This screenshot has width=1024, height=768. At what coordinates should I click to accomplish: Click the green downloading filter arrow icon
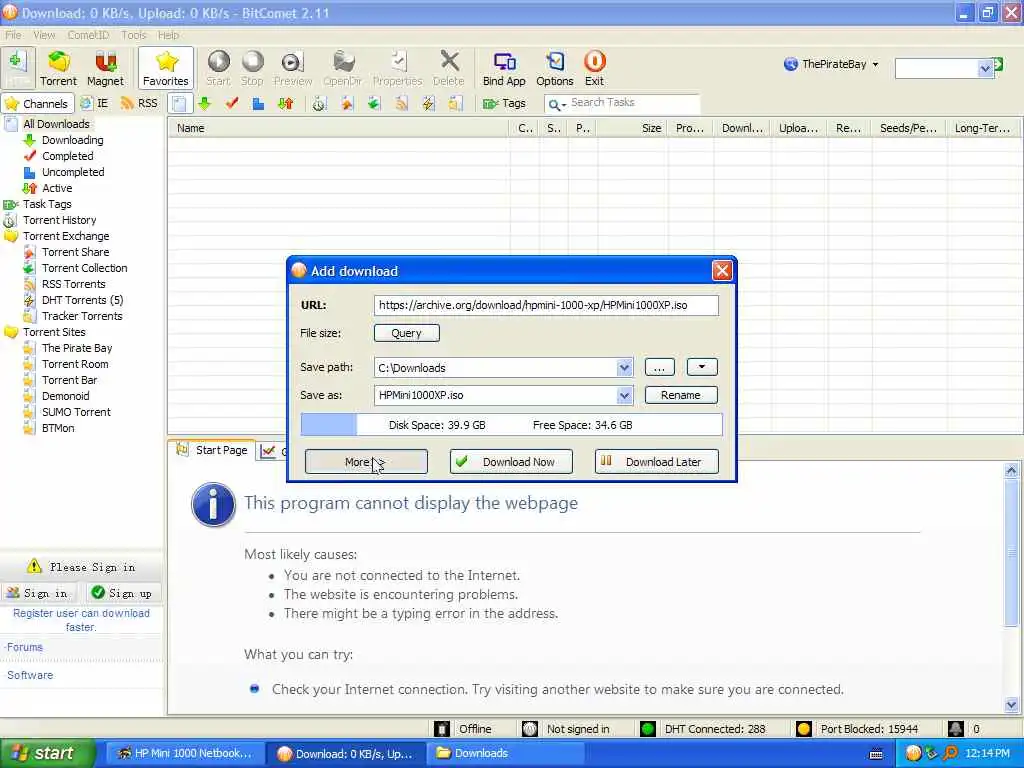point(204,103)
